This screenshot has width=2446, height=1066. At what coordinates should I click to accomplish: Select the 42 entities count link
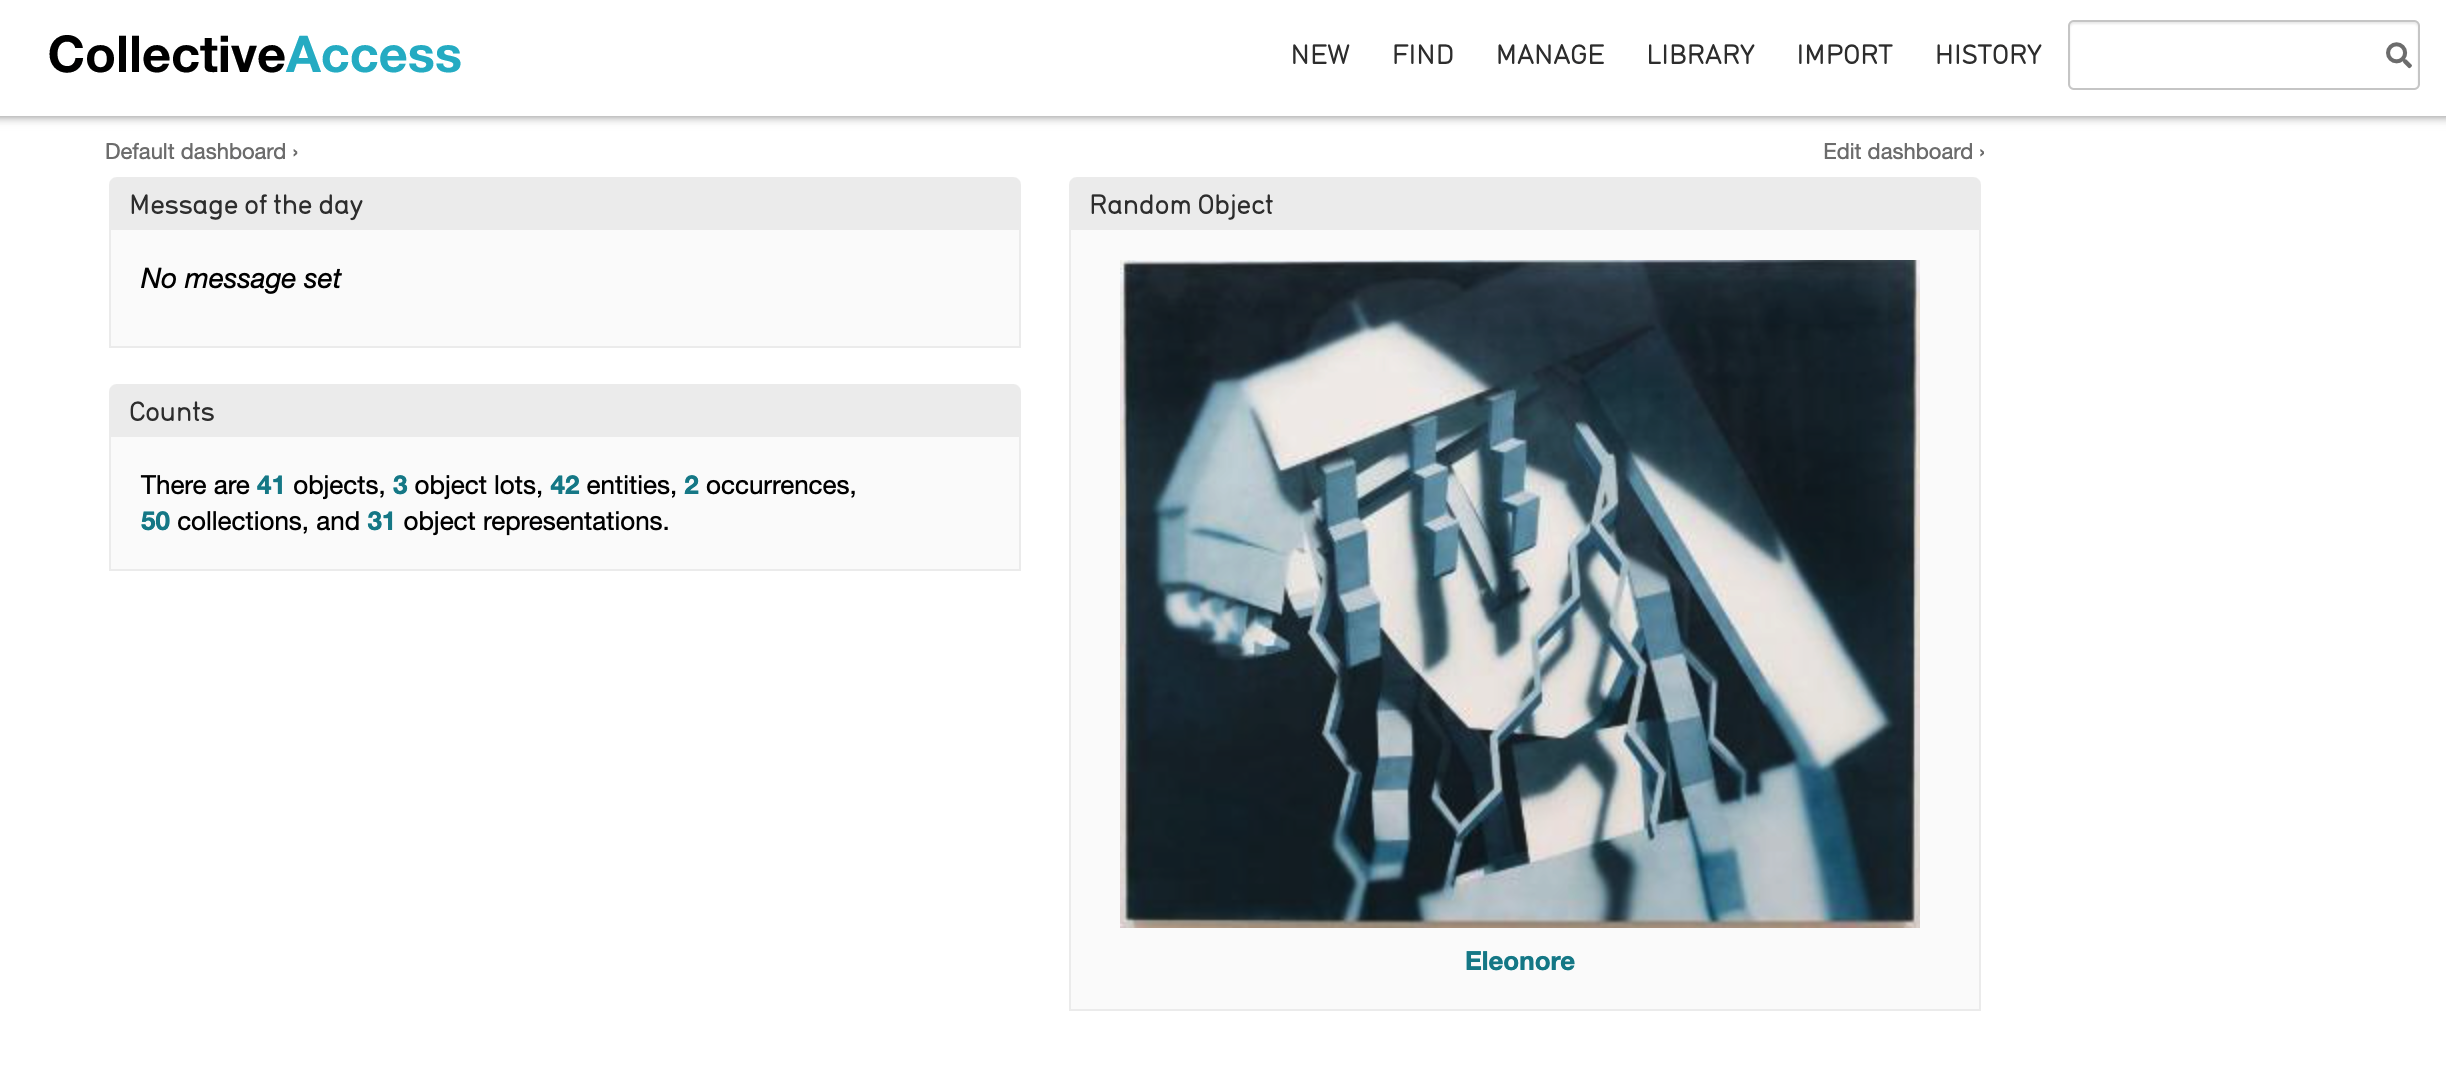tap(564, 485)
